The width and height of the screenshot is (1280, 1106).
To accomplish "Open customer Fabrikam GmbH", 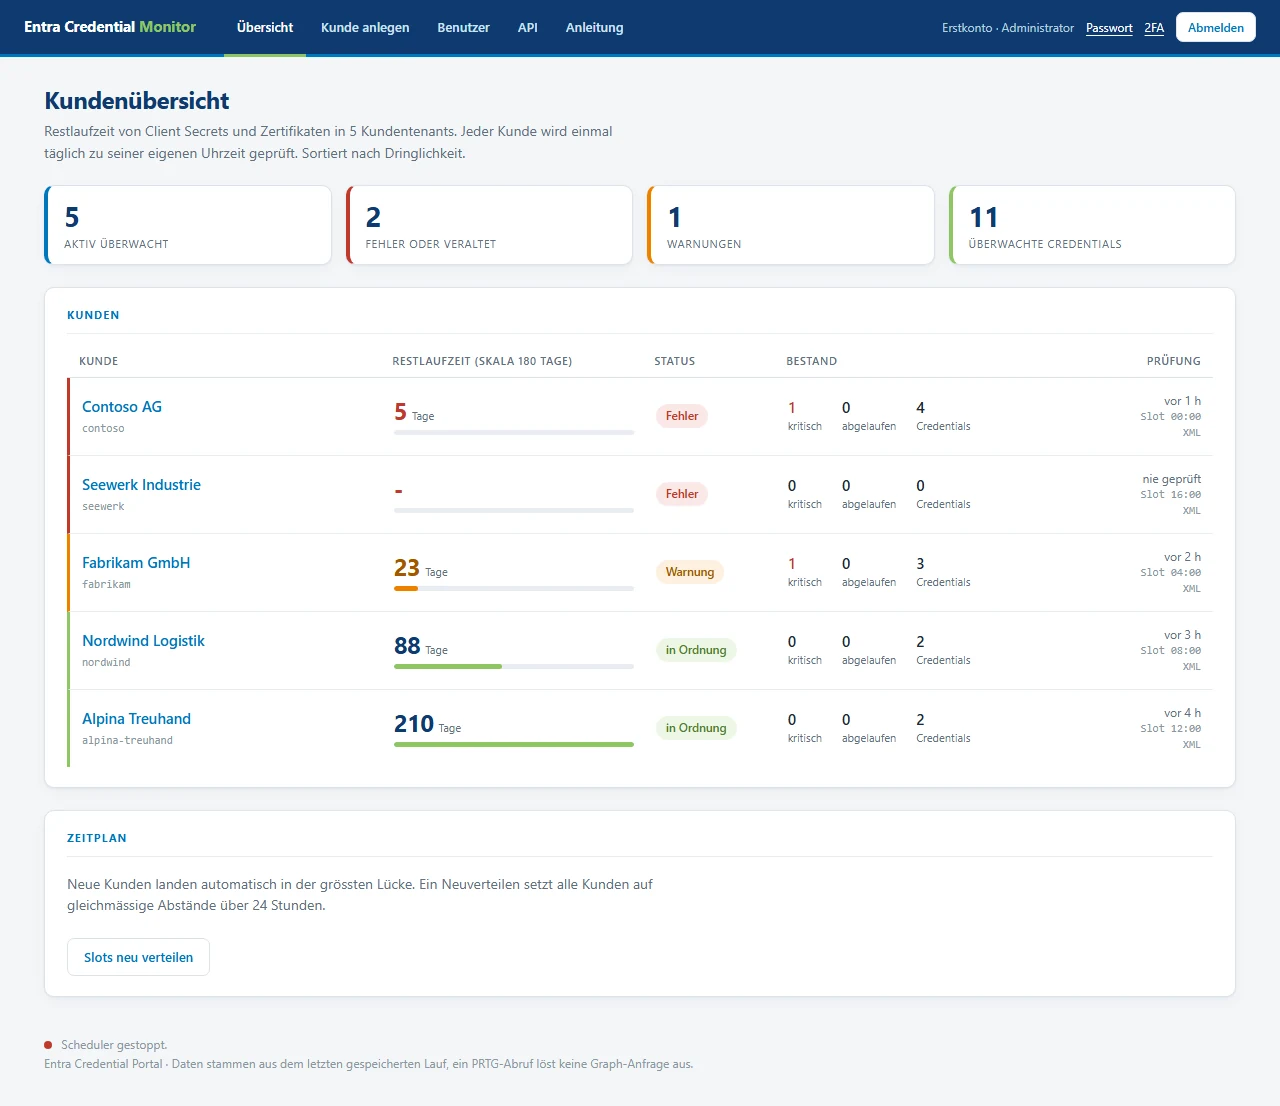I will 136,563.
